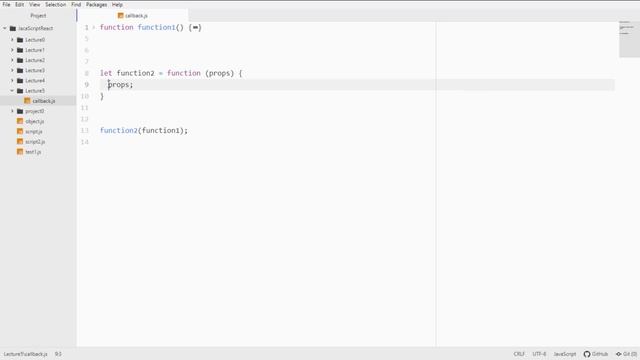Expand the Lecture4 folder arrow
This screenshot has width=640, height=360.
[x=12, y=80]
